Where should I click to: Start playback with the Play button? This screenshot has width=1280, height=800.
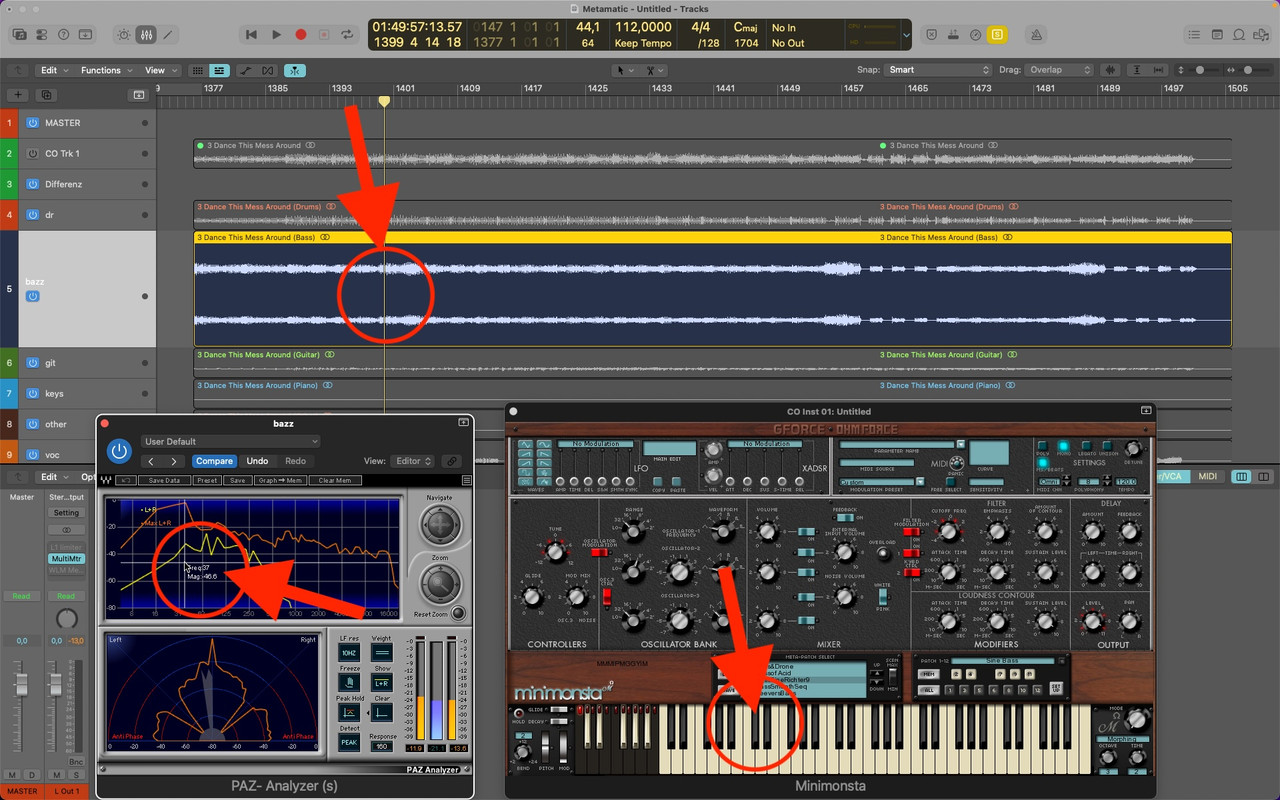pyautogui.click(x=277, y=34)
